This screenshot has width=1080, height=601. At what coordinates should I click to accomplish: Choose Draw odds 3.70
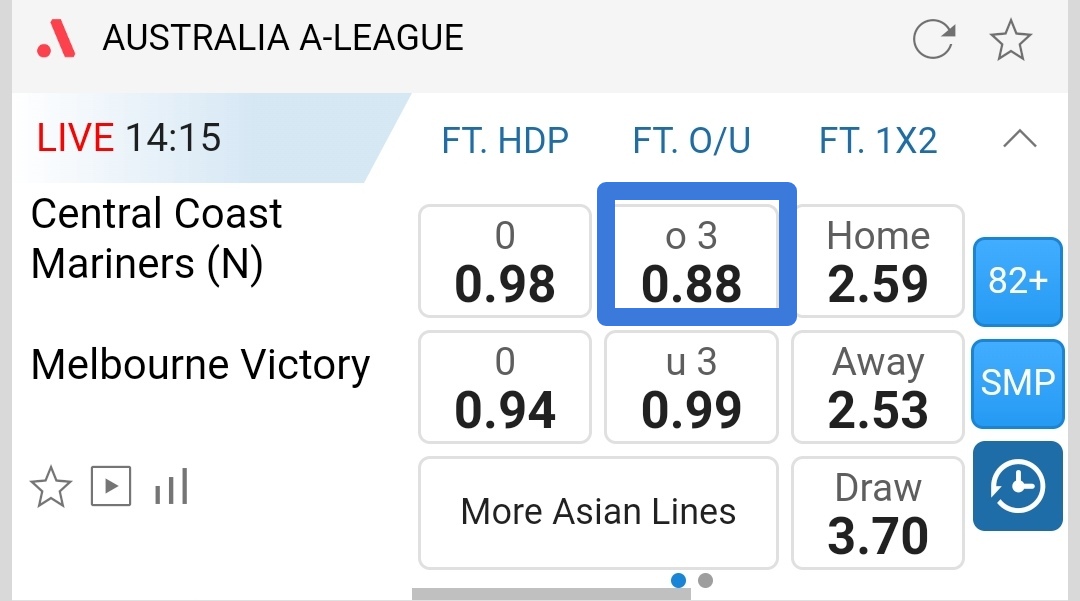878,512
